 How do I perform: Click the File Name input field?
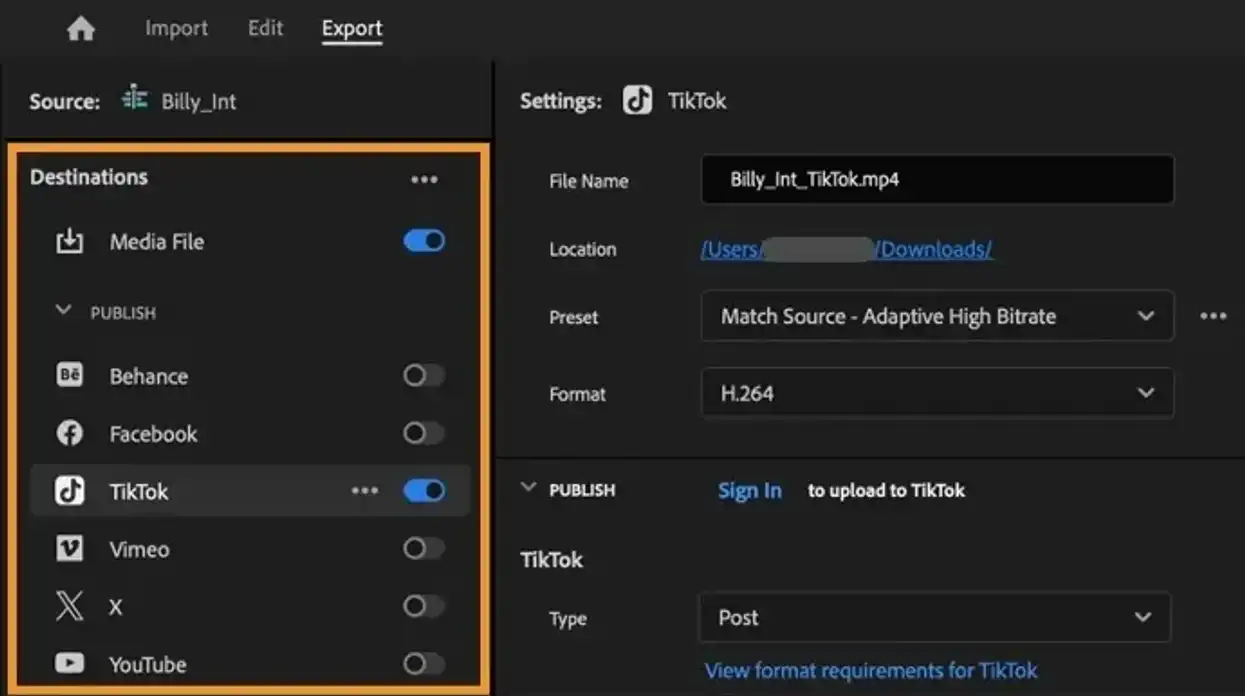pyautogui.click(x=937, y=179)
